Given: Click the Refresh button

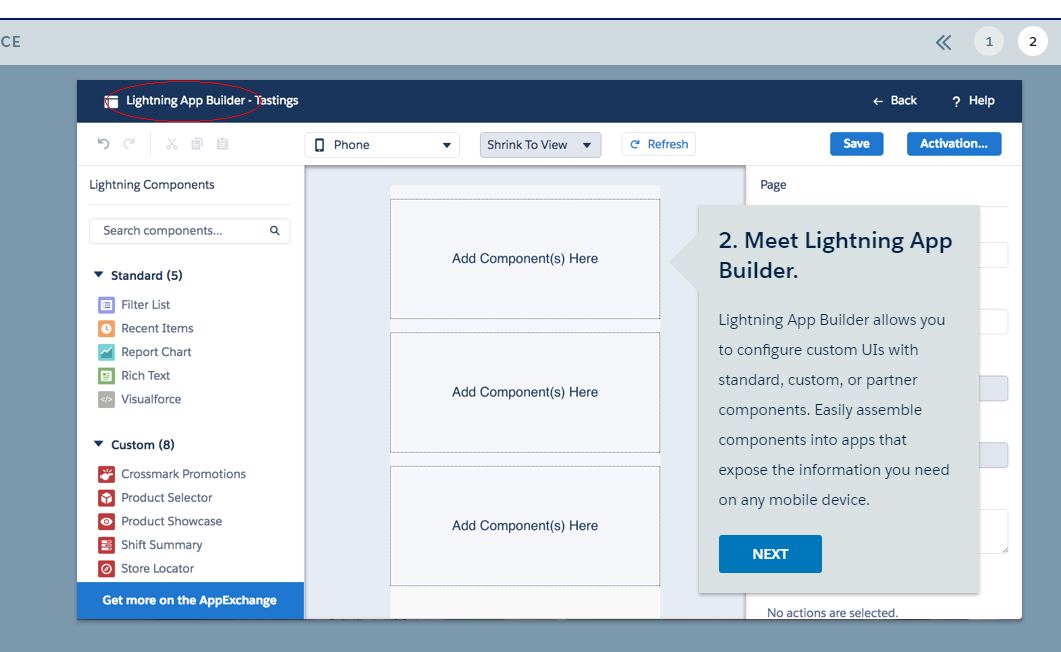Looking at the screenshot, I should click(x=658, y=144).
